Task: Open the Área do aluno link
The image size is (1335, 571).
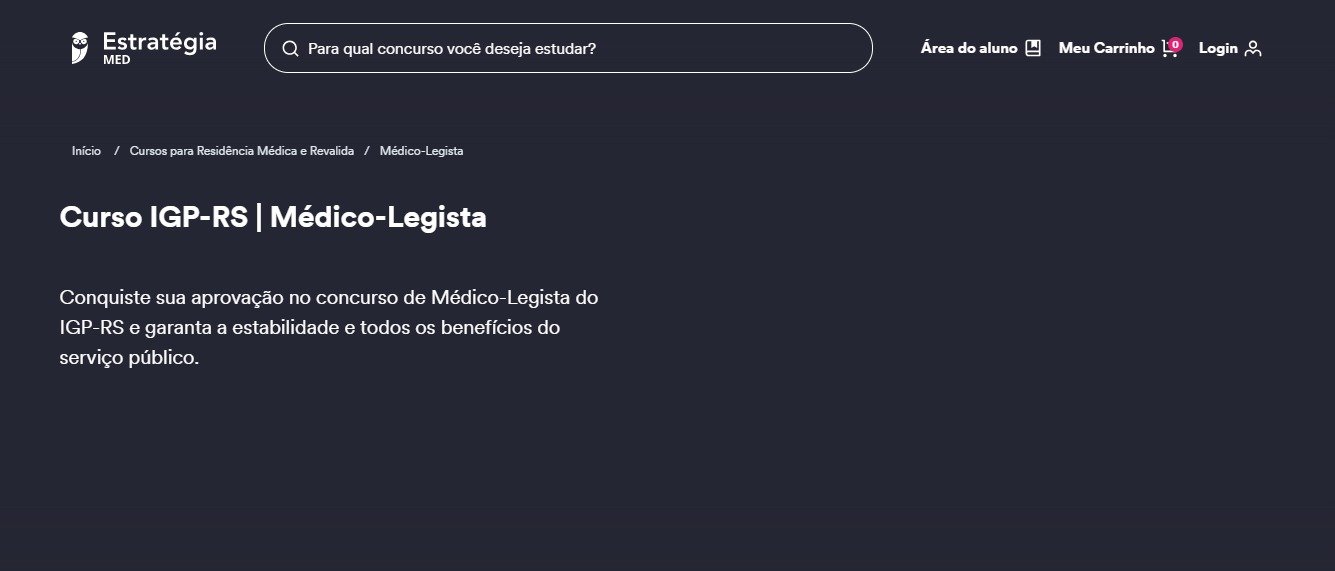Action: [x=969, y=48]
